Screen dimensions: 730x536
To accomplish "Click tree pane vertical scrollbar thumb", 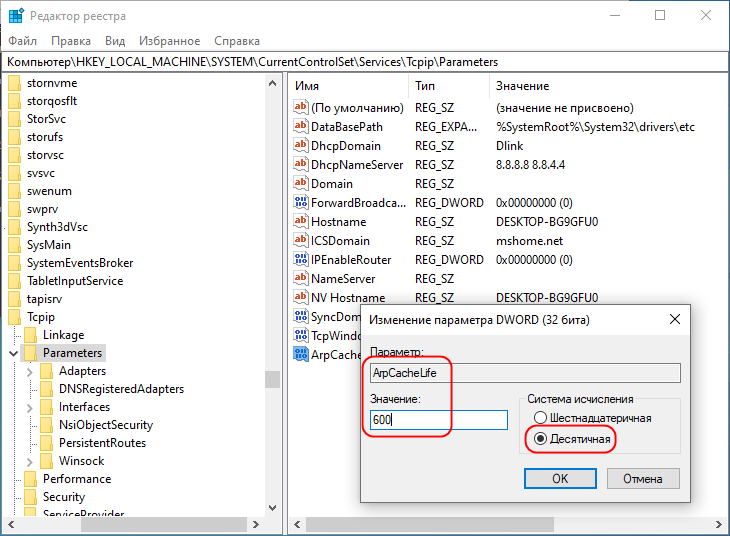I will coord(272,379).
